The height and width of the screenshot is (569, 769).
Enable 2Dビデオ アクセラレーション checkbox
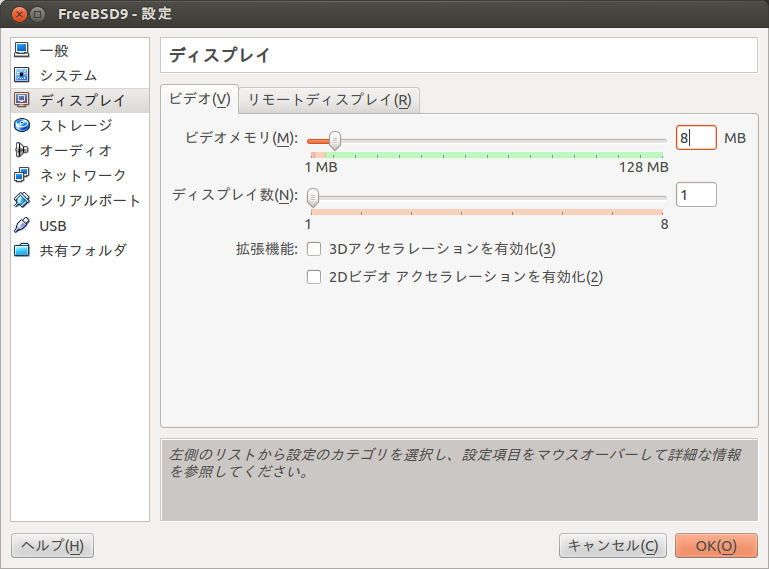coord(314,277)
